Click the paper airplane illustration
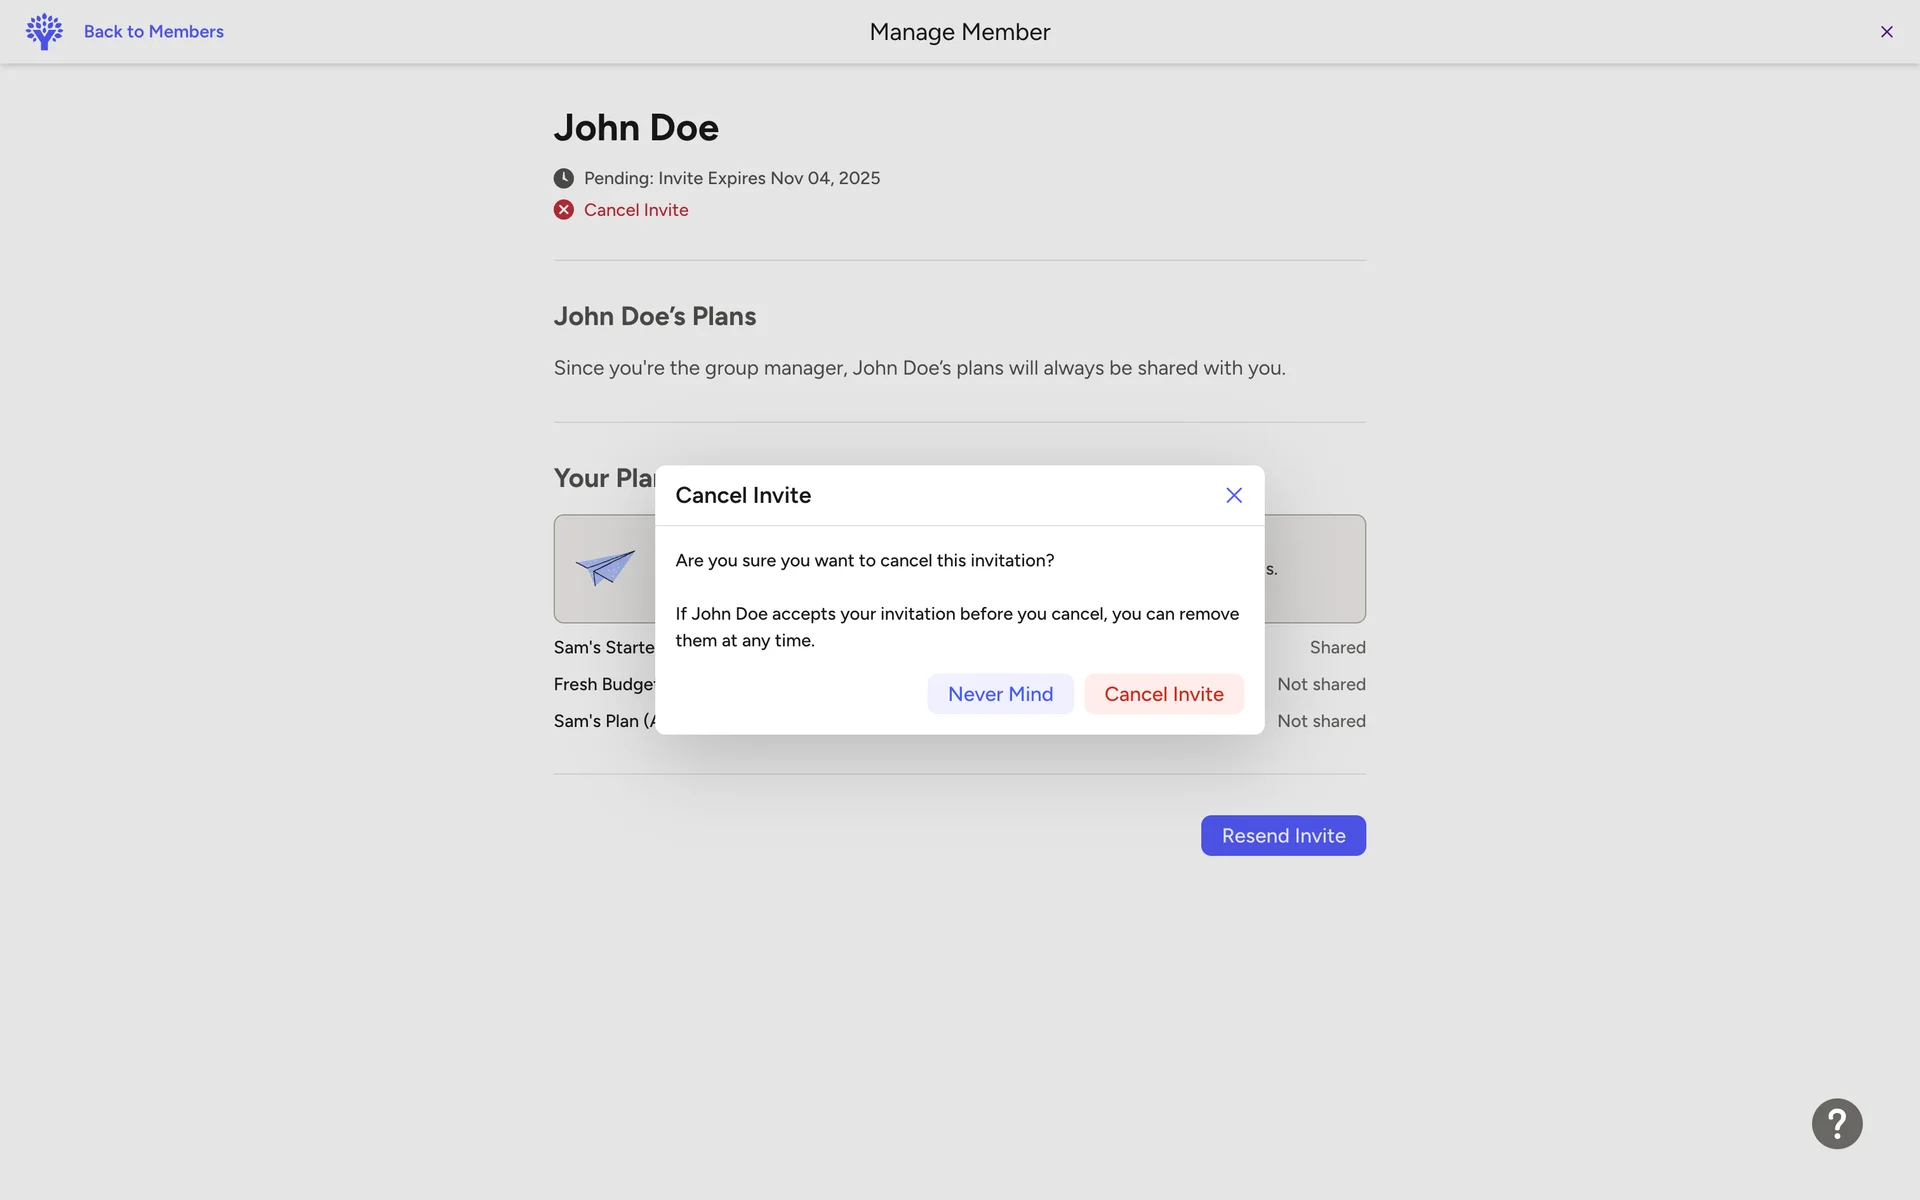1920x1200 pixels. [x=605, y=567]
